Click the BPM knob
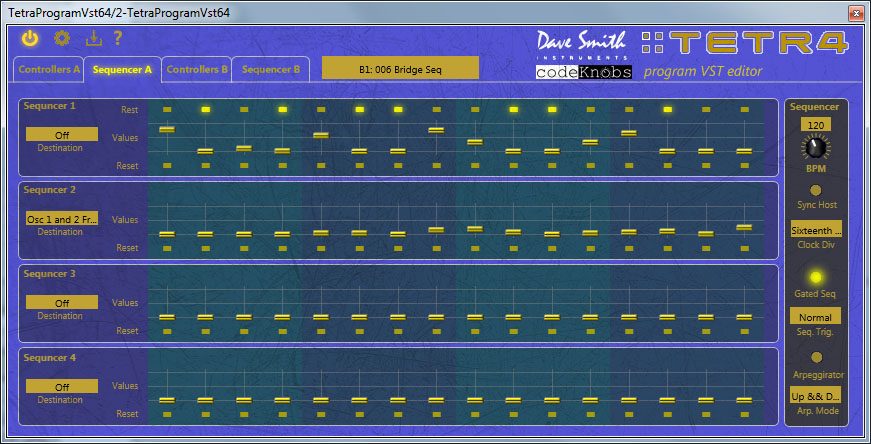The image size is (871, 444). [x=815, y=148]
